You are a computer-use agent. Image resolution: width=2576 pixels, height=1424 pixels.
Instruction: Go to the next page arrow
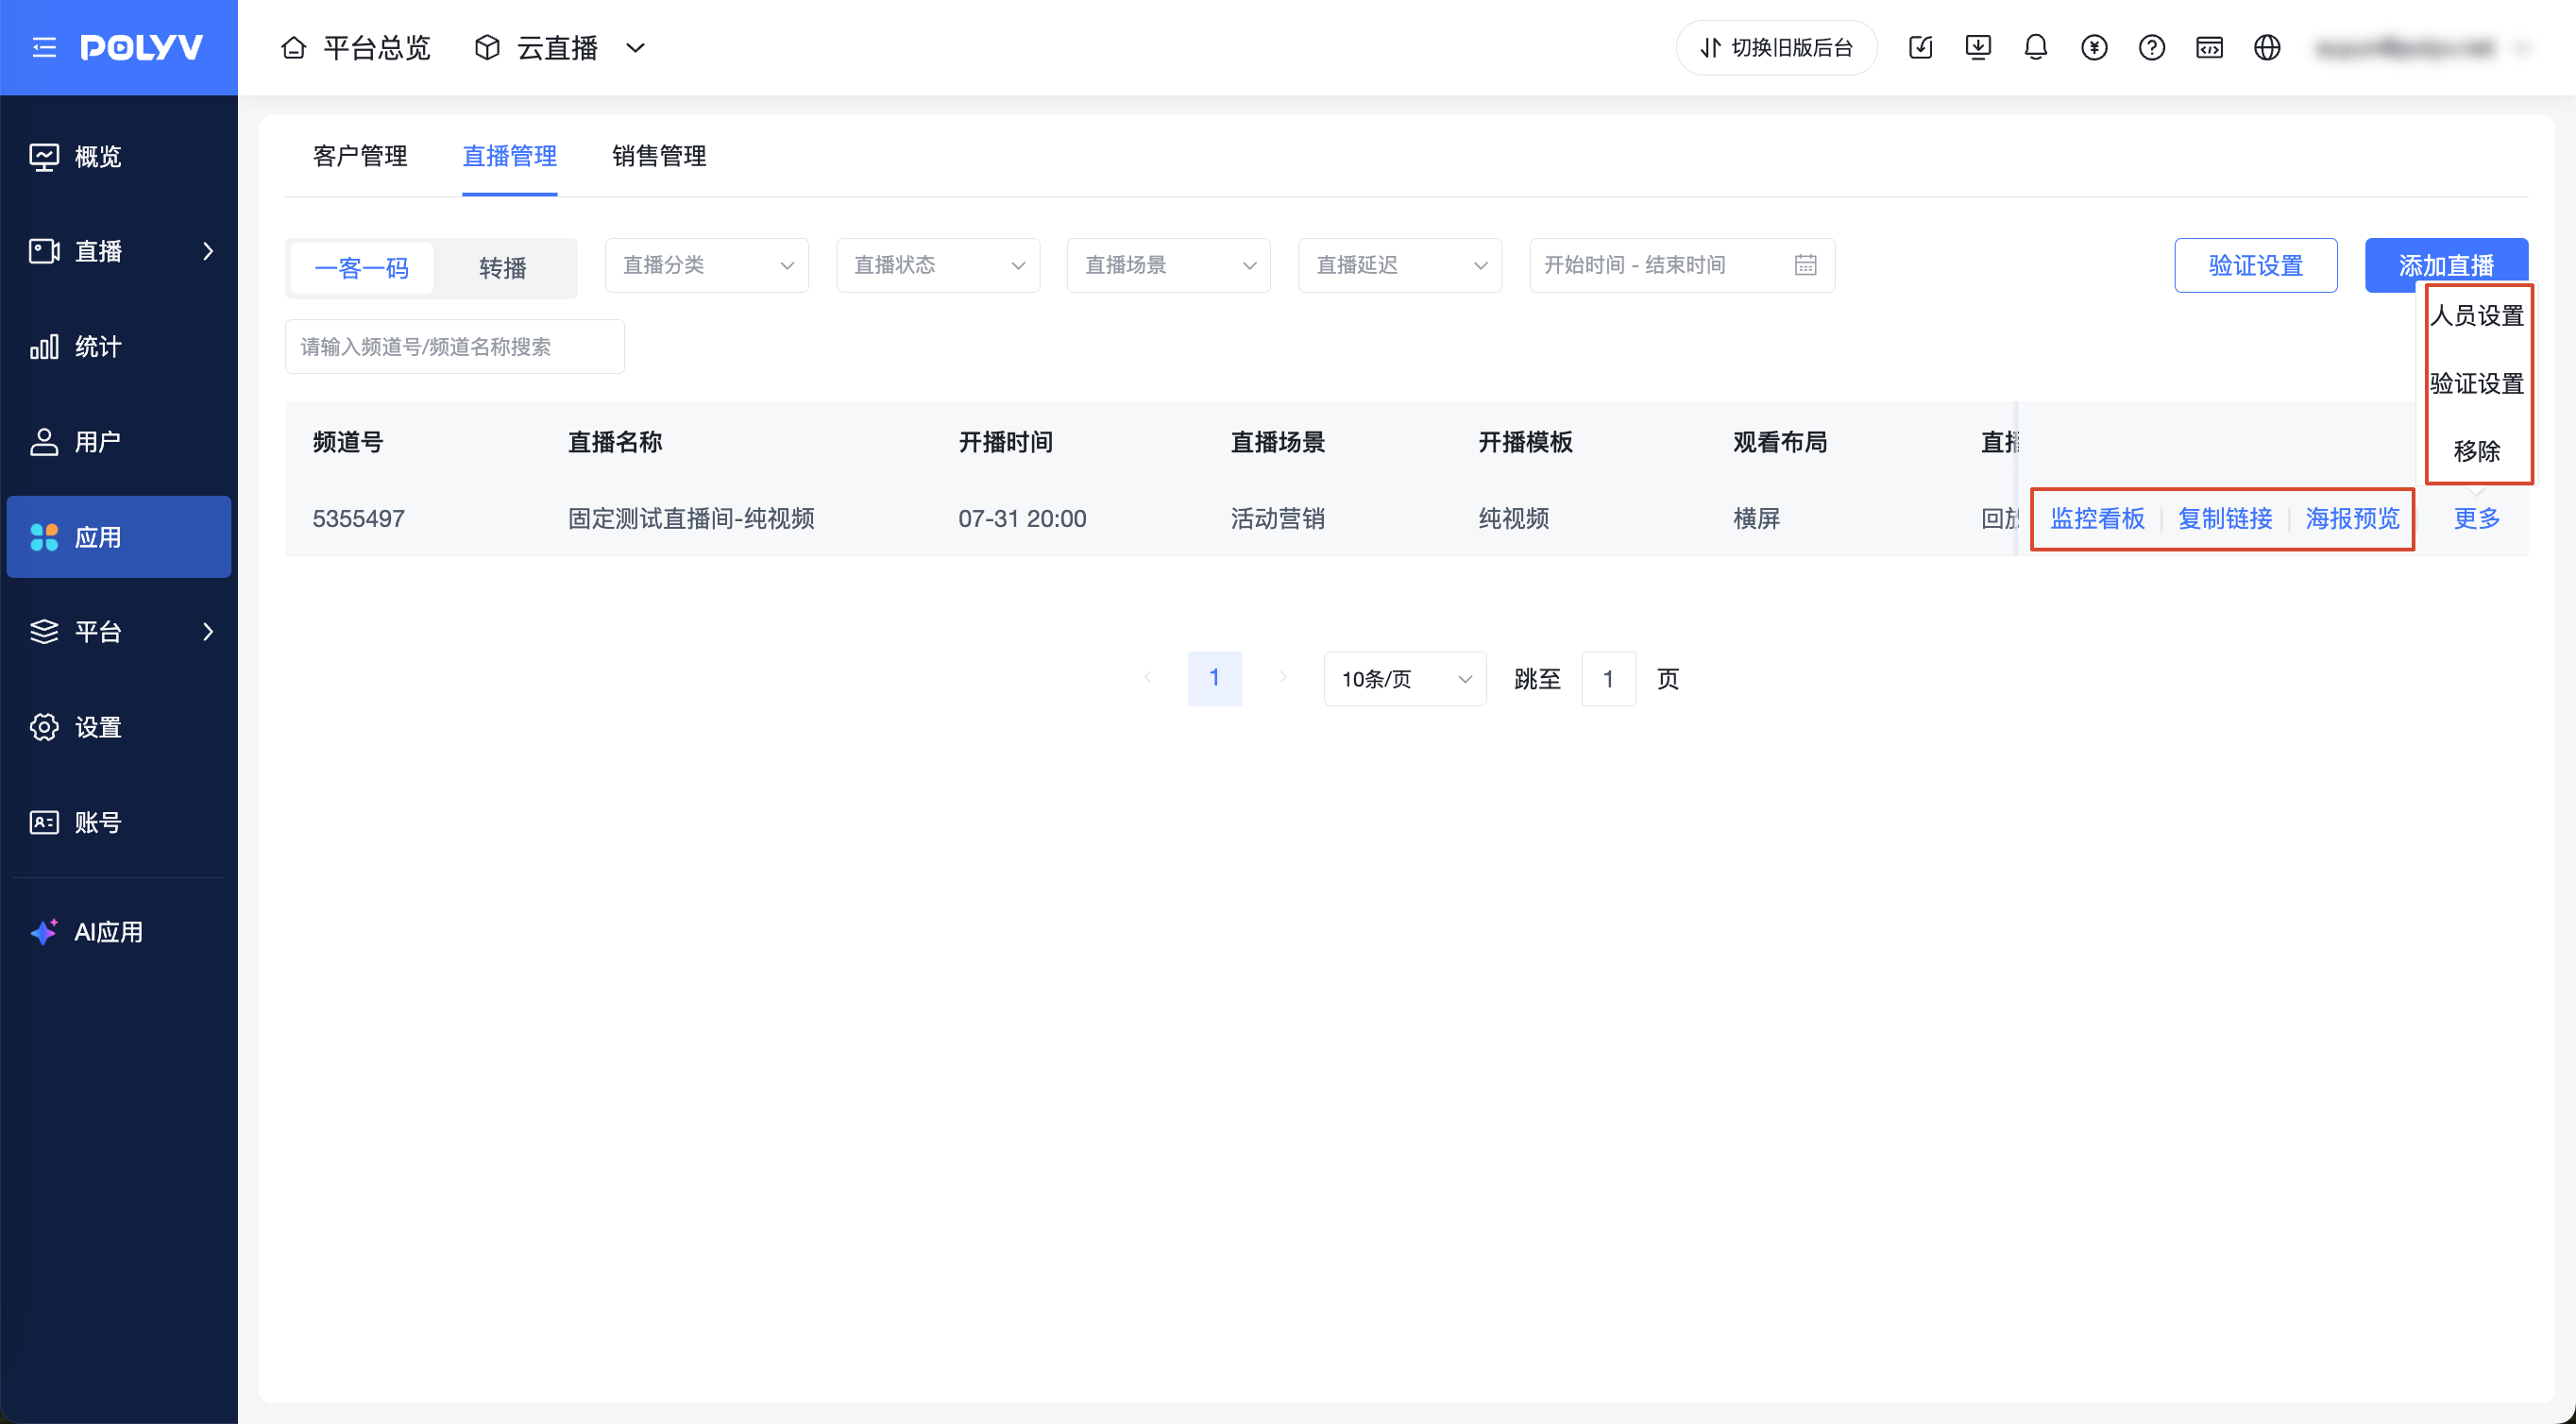(1283, 678)
